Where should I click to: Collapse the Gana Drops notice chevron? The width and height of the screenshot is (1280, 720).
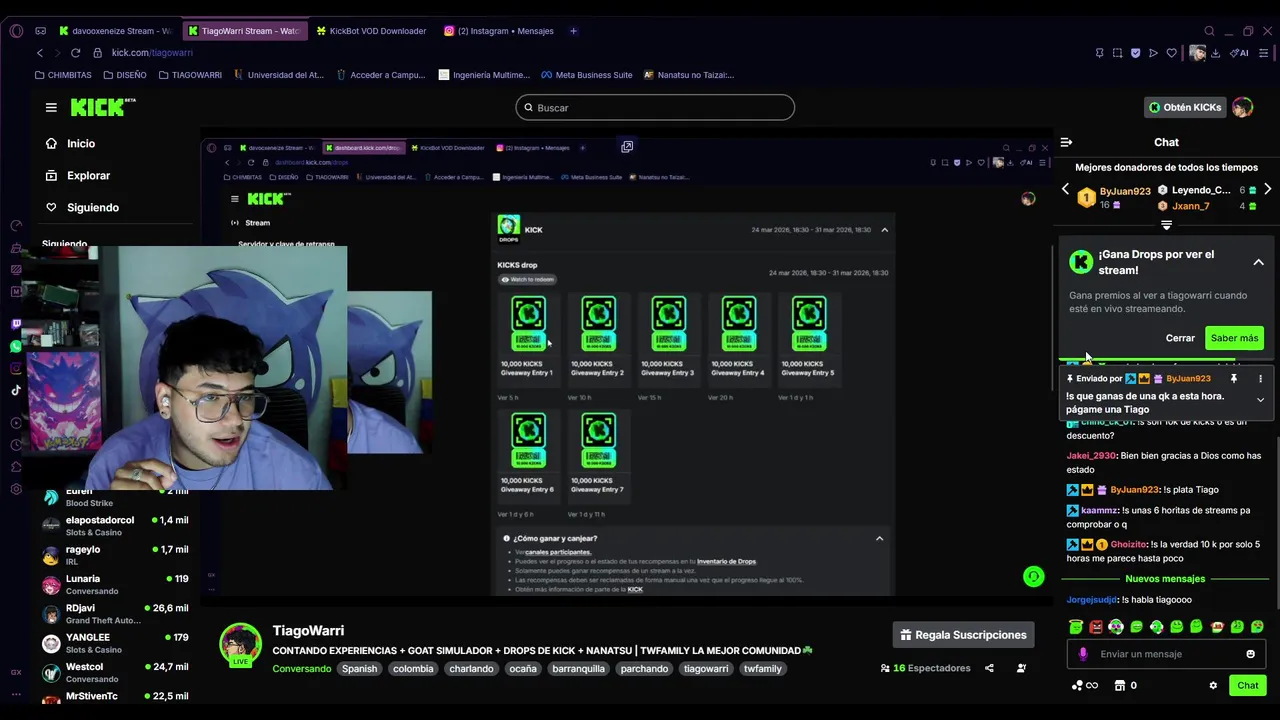(1258, 263)
